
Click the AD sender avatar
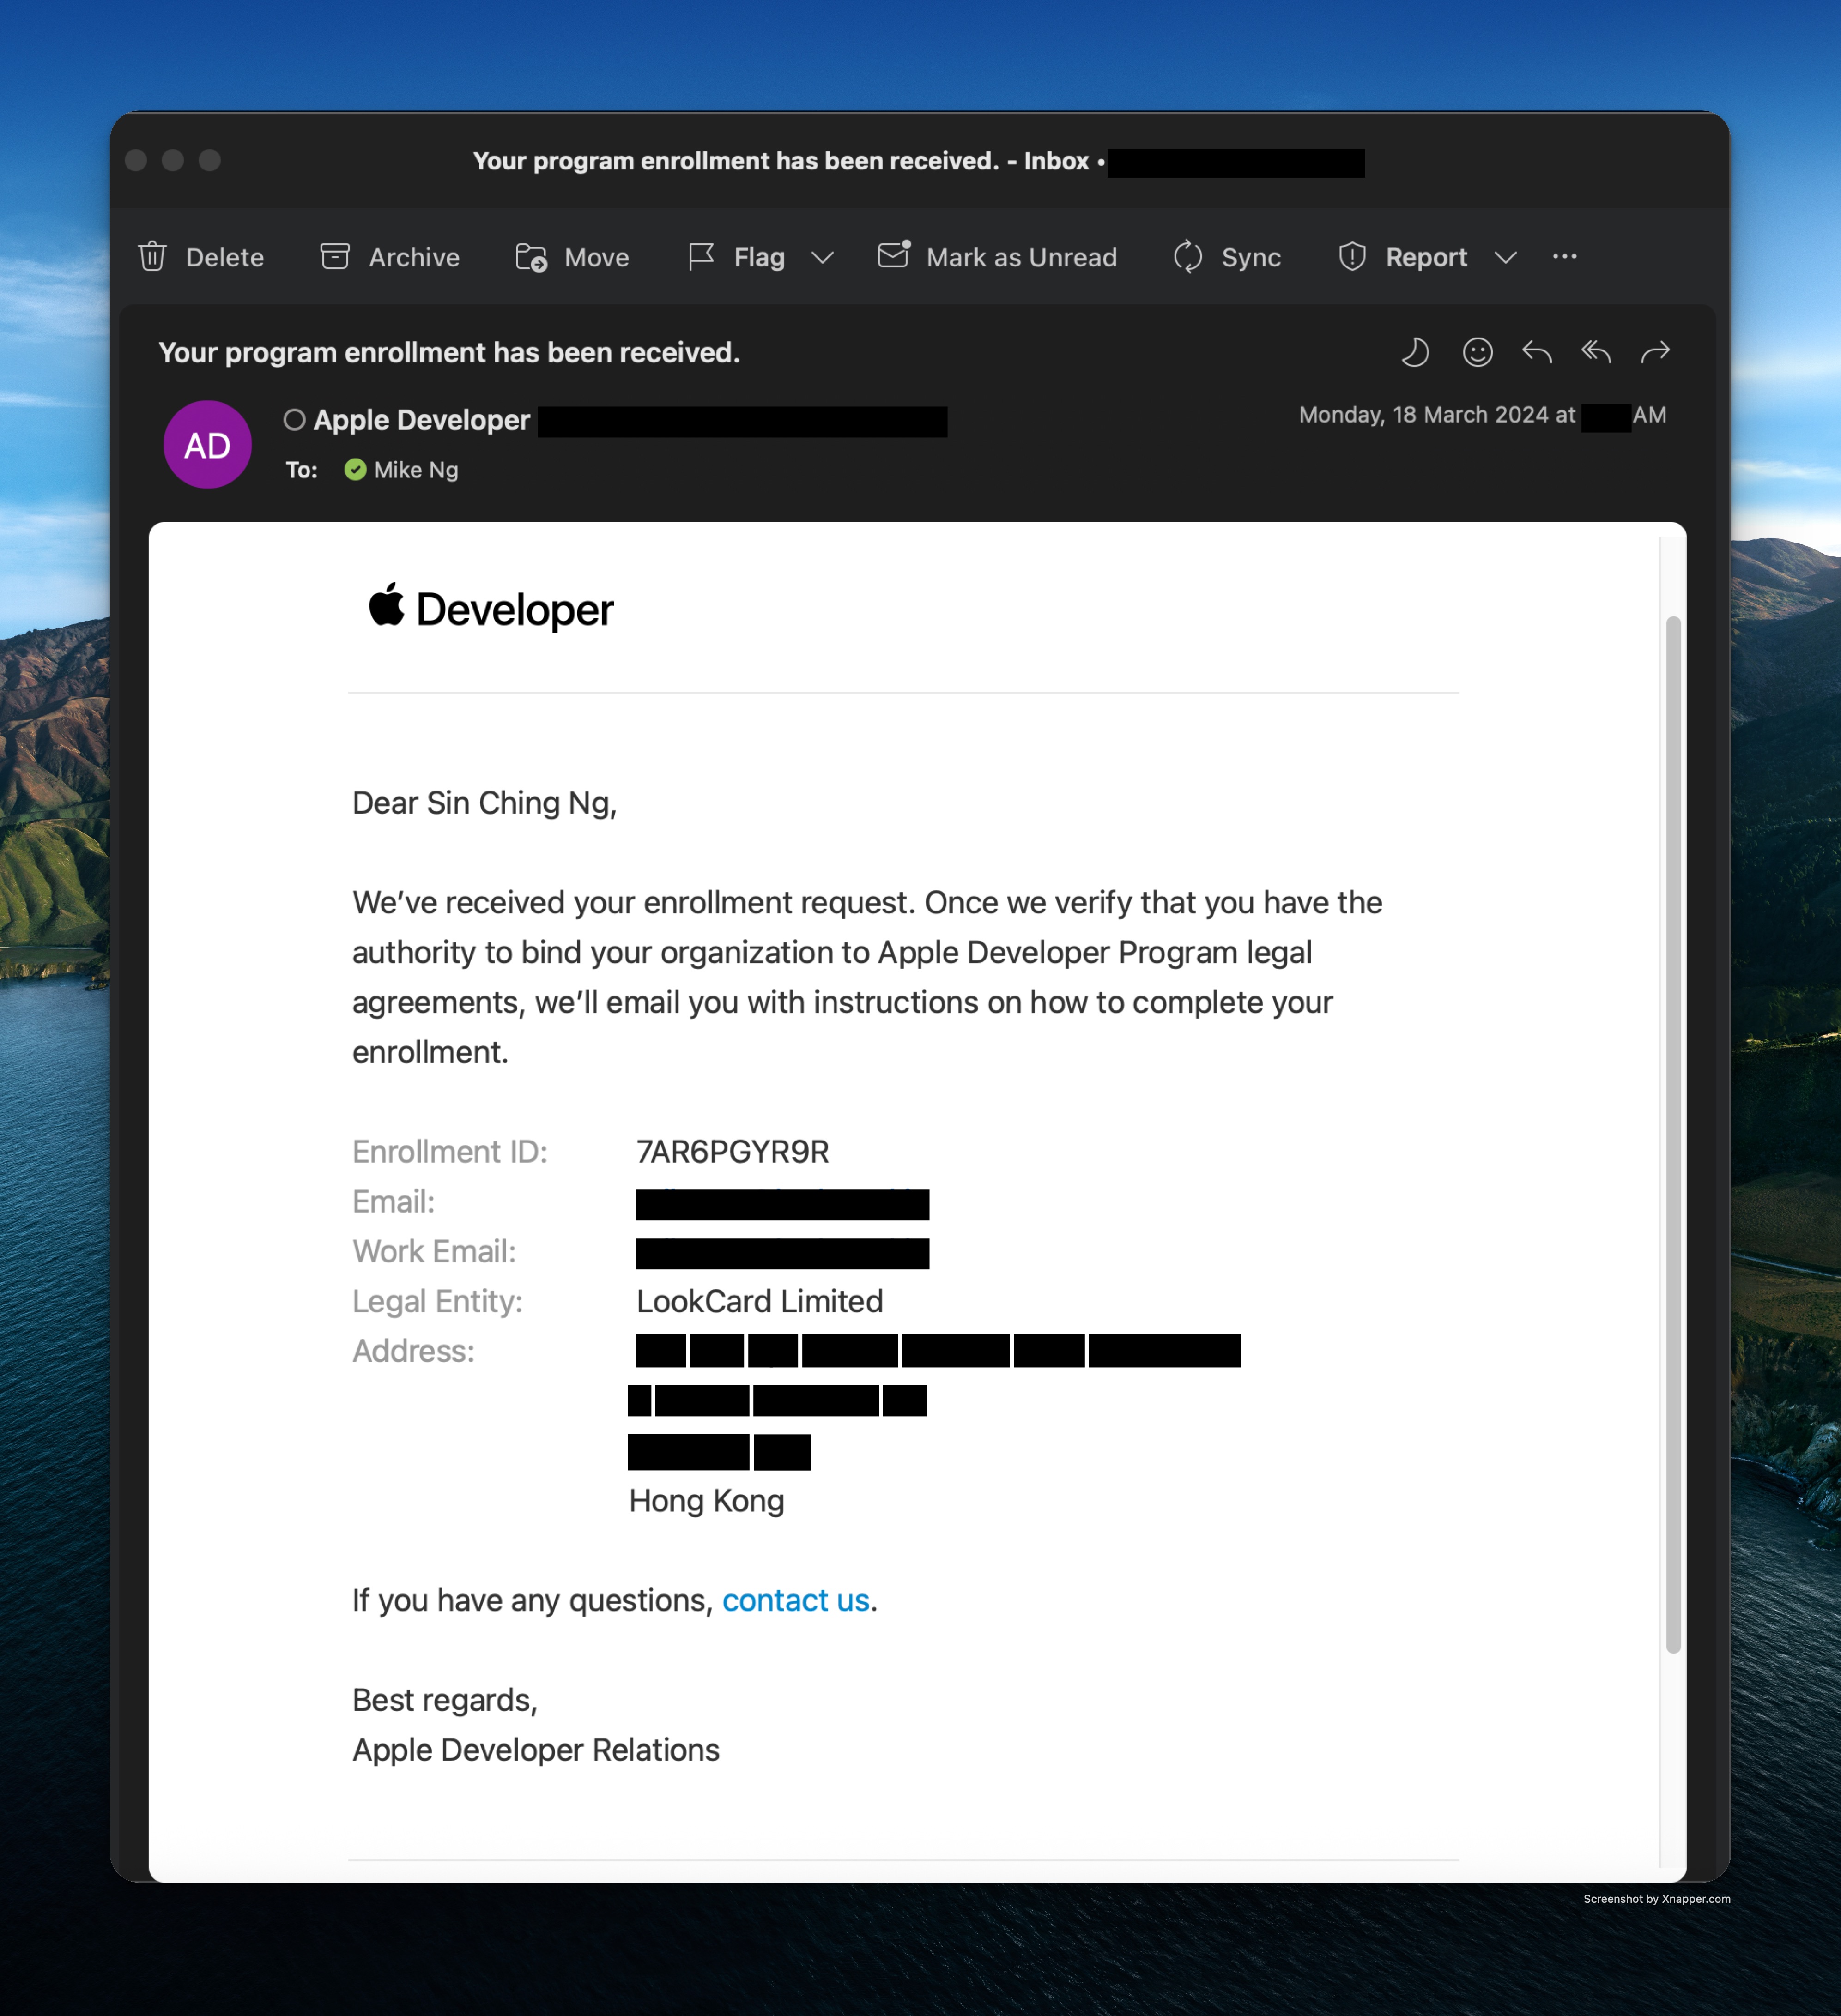(x=207, y=445)
